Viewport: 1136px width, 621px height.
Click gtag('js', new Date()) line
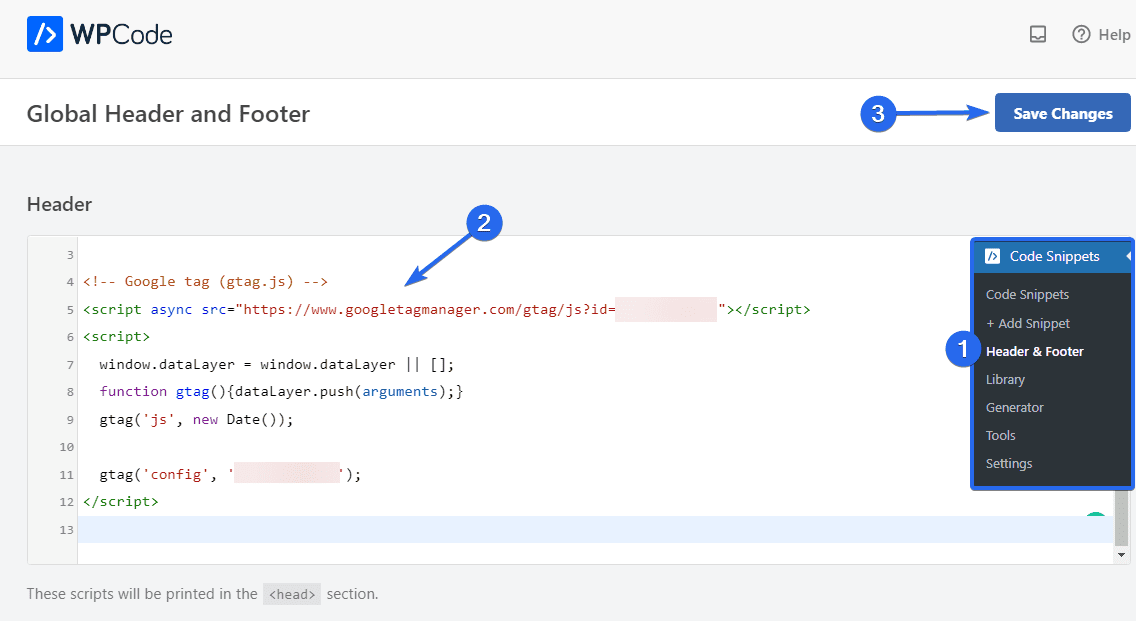click(196, 419)
